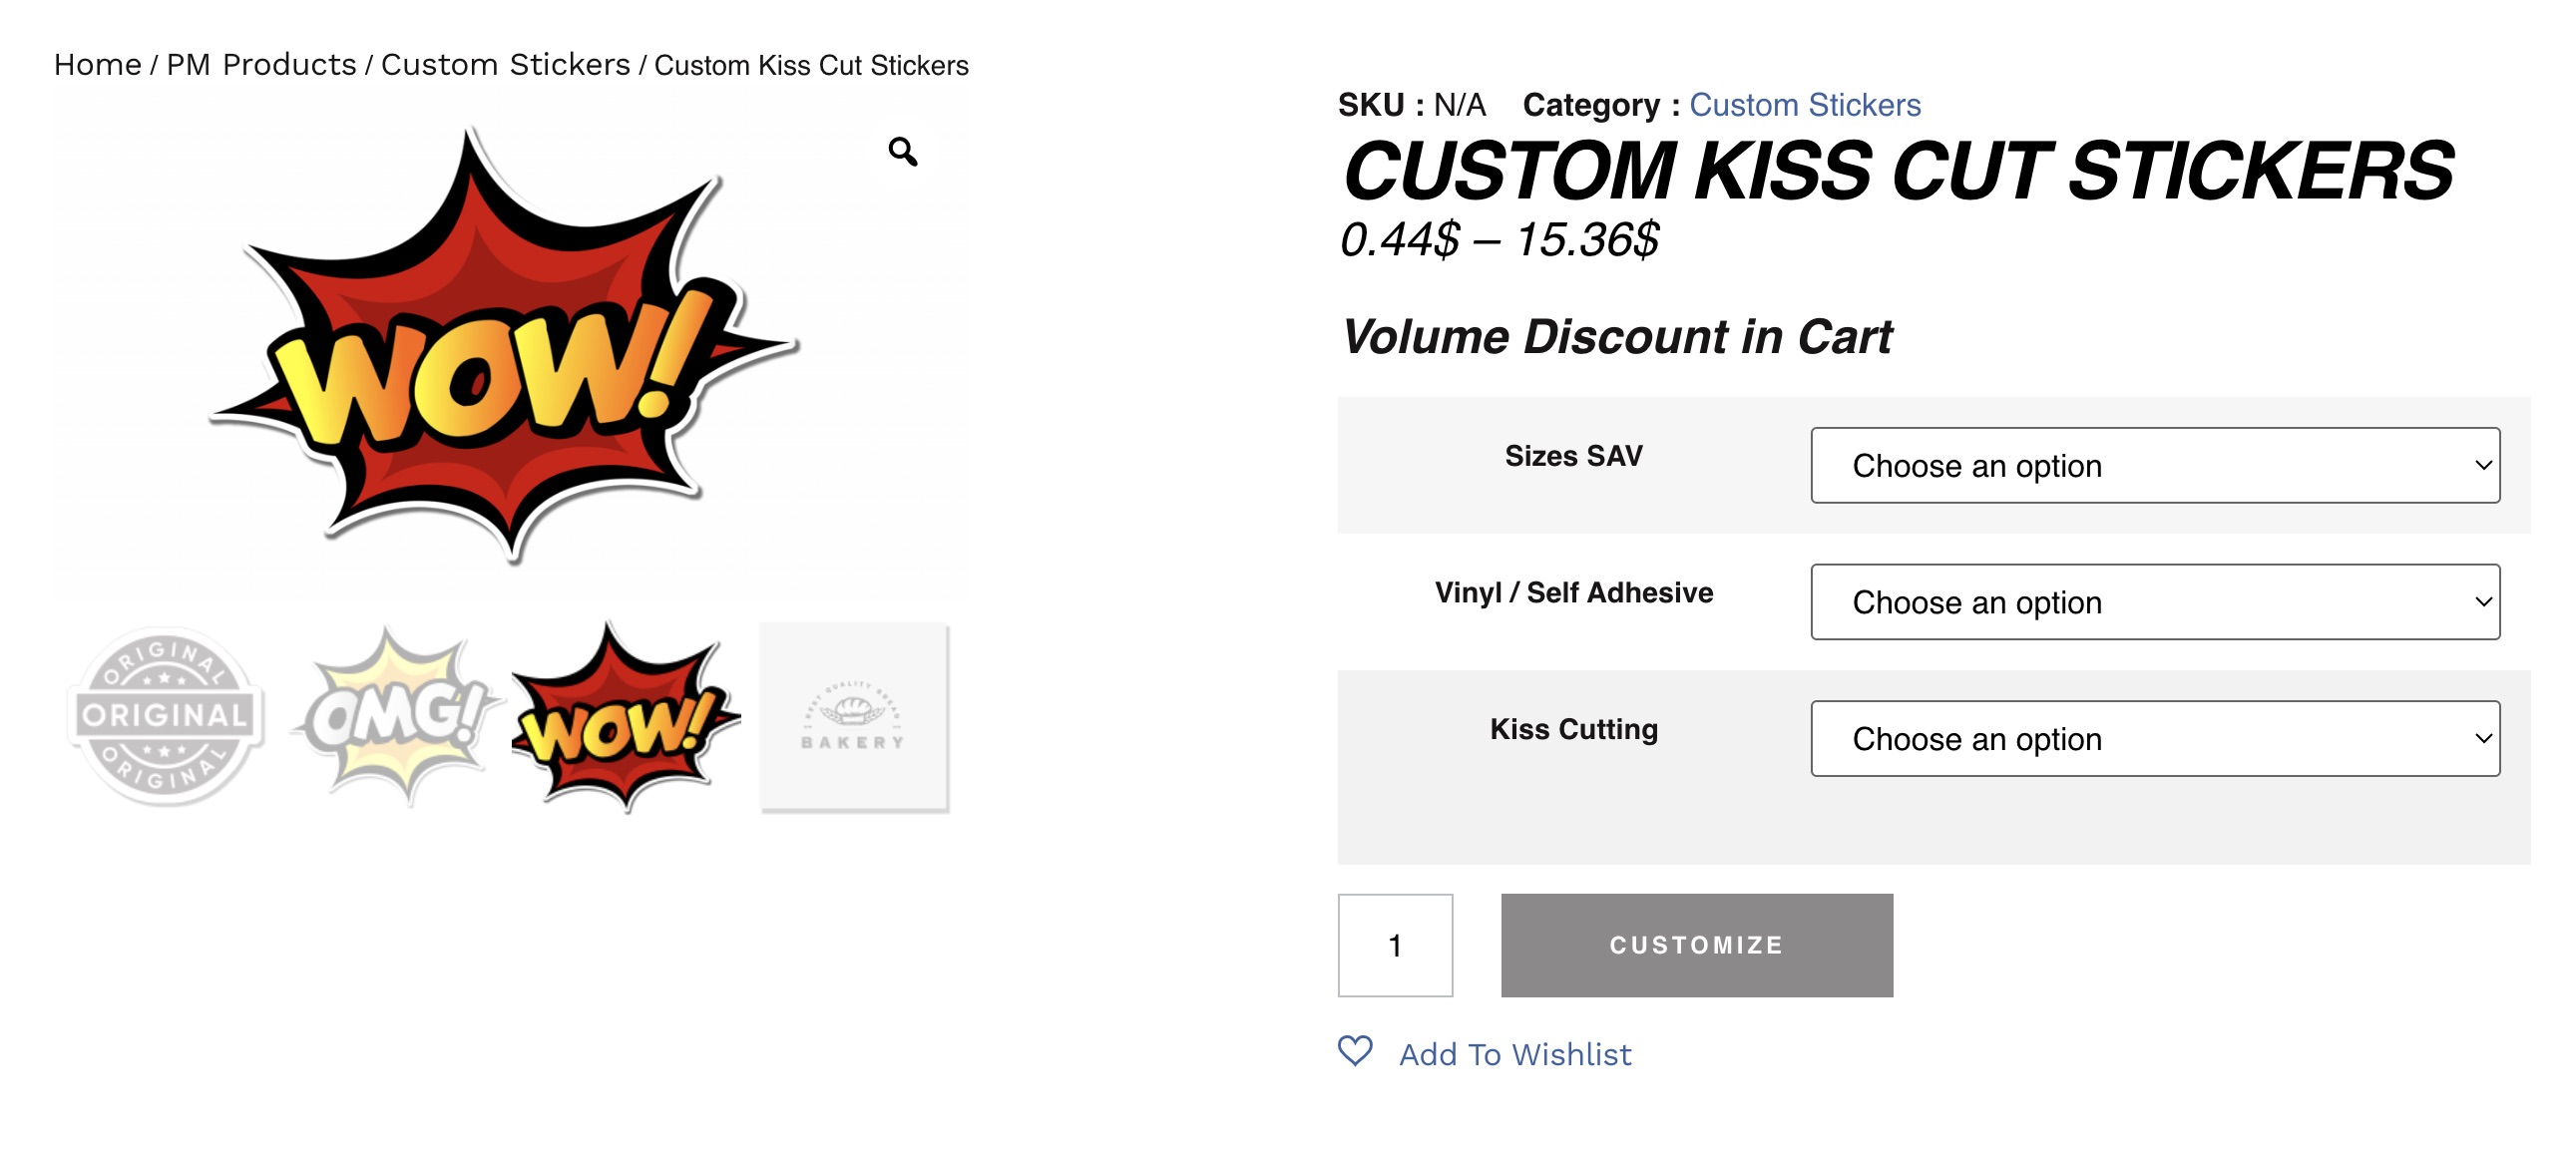Image resolution: width=2576 pixels, height=1153 pixels.
Task: Select the ORIGINAL stamp sticker thumbnail
Action: (165, 716)
